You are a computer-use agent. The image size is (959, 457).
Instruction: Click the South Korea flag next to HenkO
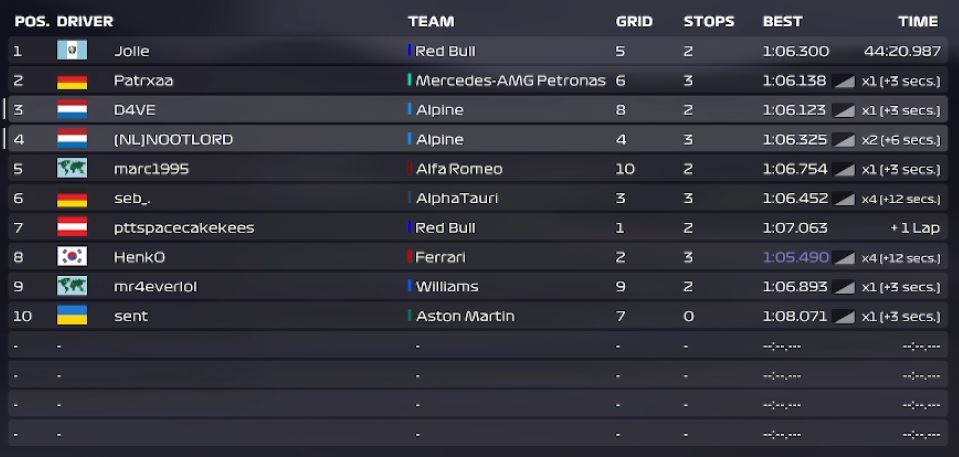pyautogui.click(x=72, y=256)
